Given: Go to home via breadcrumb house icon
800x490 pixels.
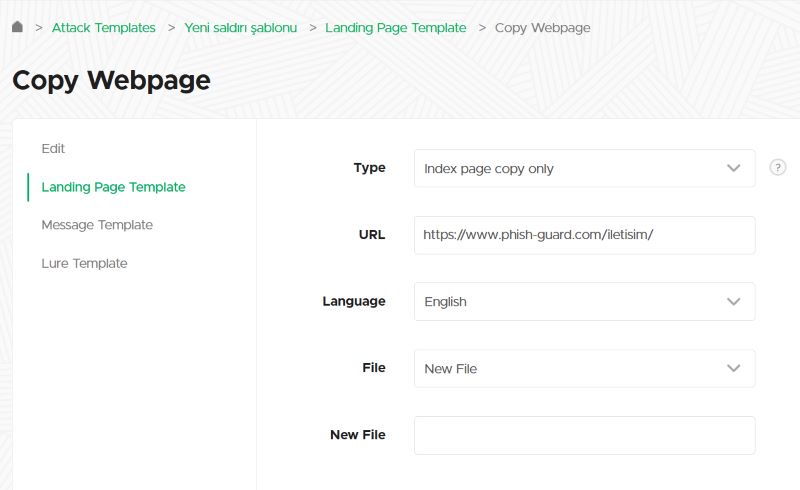Looking at the screenshot, I should coord(17,27).
